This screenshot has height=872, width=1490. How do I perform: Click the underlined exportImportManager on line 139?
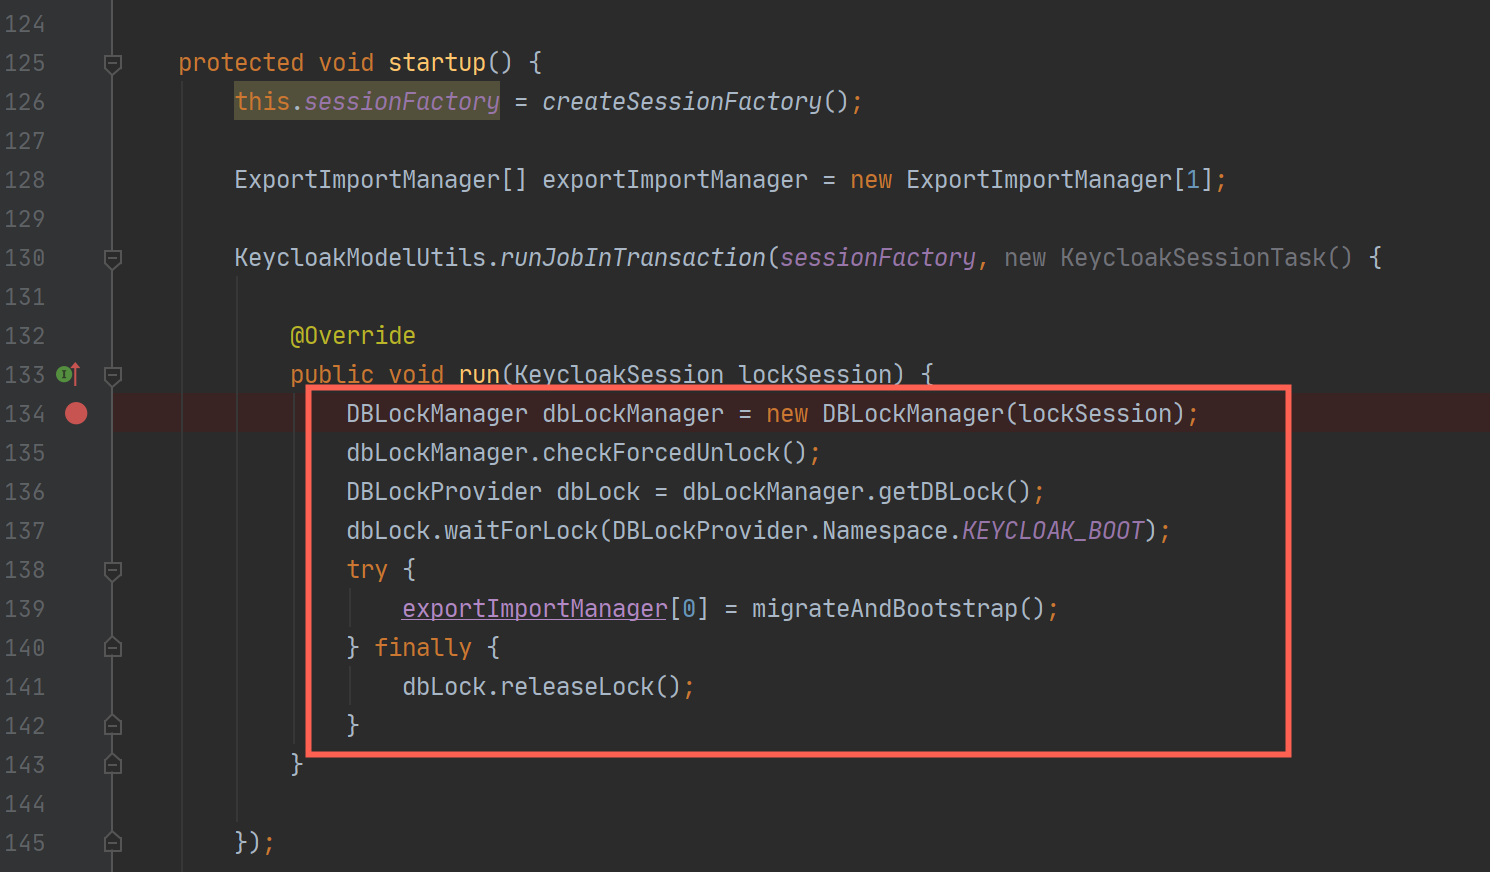[x=534, y=609]
